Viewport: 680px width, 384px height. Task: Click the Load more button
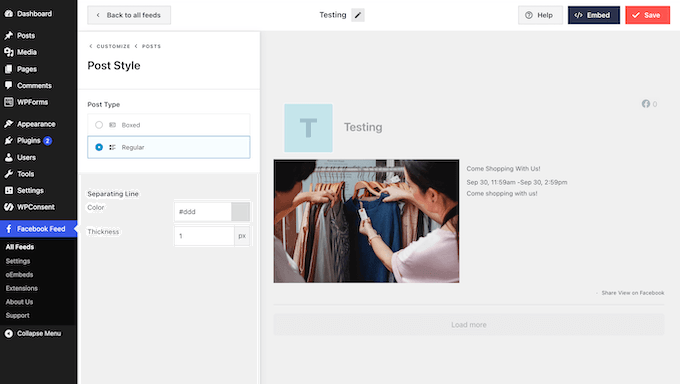(468, 325)
